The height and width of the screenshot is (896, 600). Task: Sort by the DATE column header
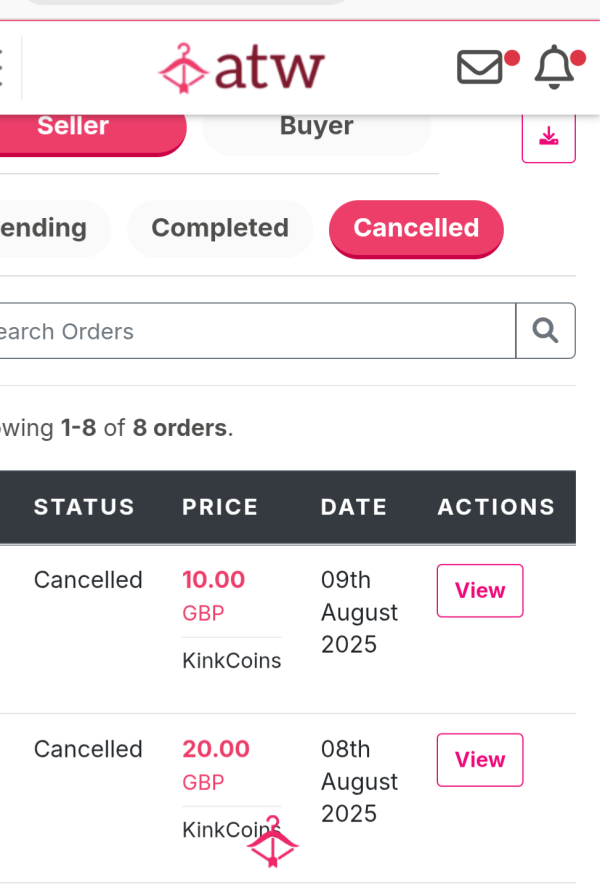point(354,507)
